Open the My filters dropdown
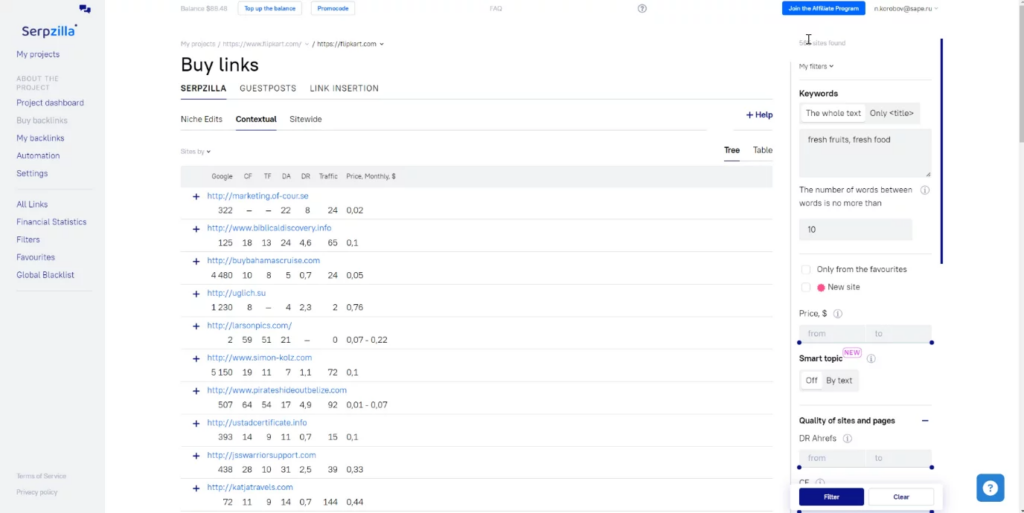 816,67
